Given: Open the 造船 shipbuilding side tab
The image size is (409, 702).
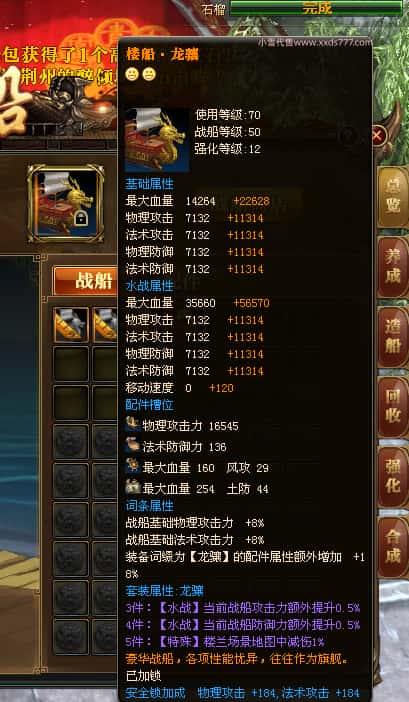Looking at the screenshot, I should [392, 337].
